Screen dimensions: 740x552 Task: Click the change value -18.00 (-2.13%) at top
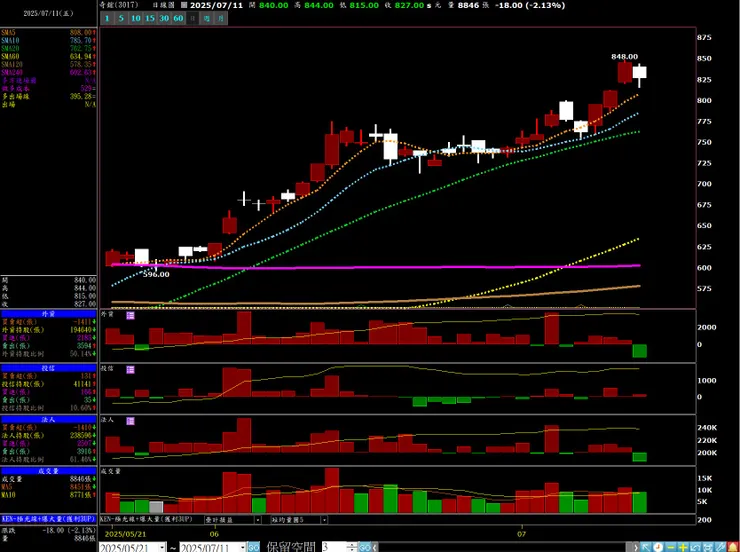point(530,5)
